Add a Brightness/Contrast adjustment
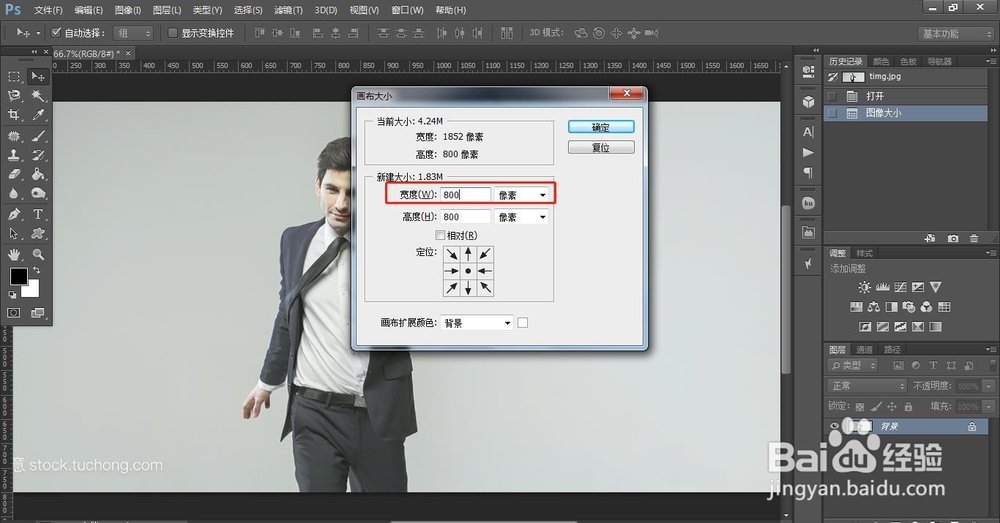 click(864, 287)
